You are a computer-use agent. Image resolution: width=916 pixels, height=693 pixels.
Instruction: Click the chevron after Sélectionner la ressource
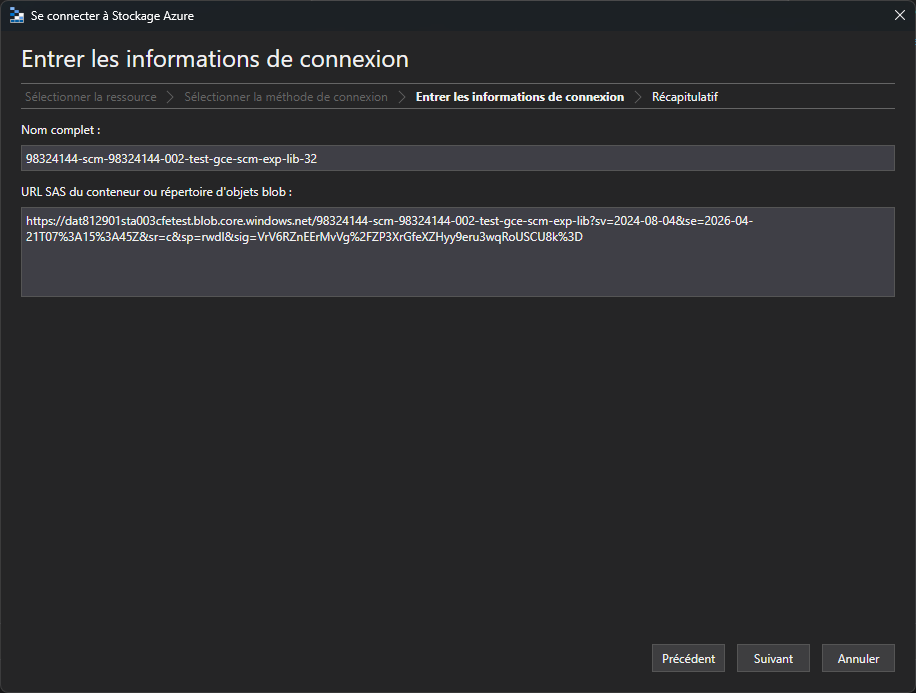tap(170, 97)
